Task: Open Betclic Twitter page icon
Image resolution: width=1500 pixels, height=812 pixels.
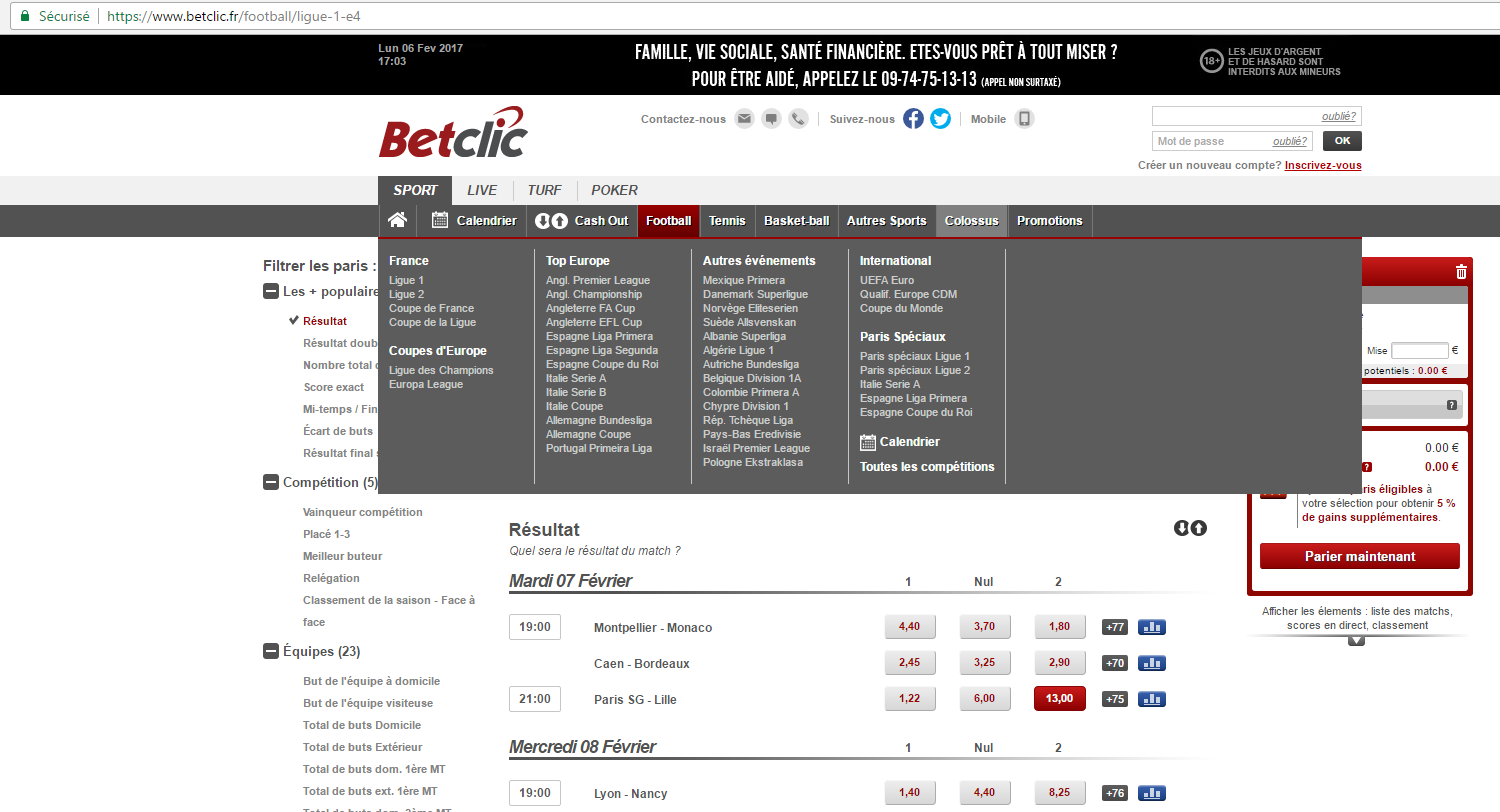Action: (x=940, y=119)
